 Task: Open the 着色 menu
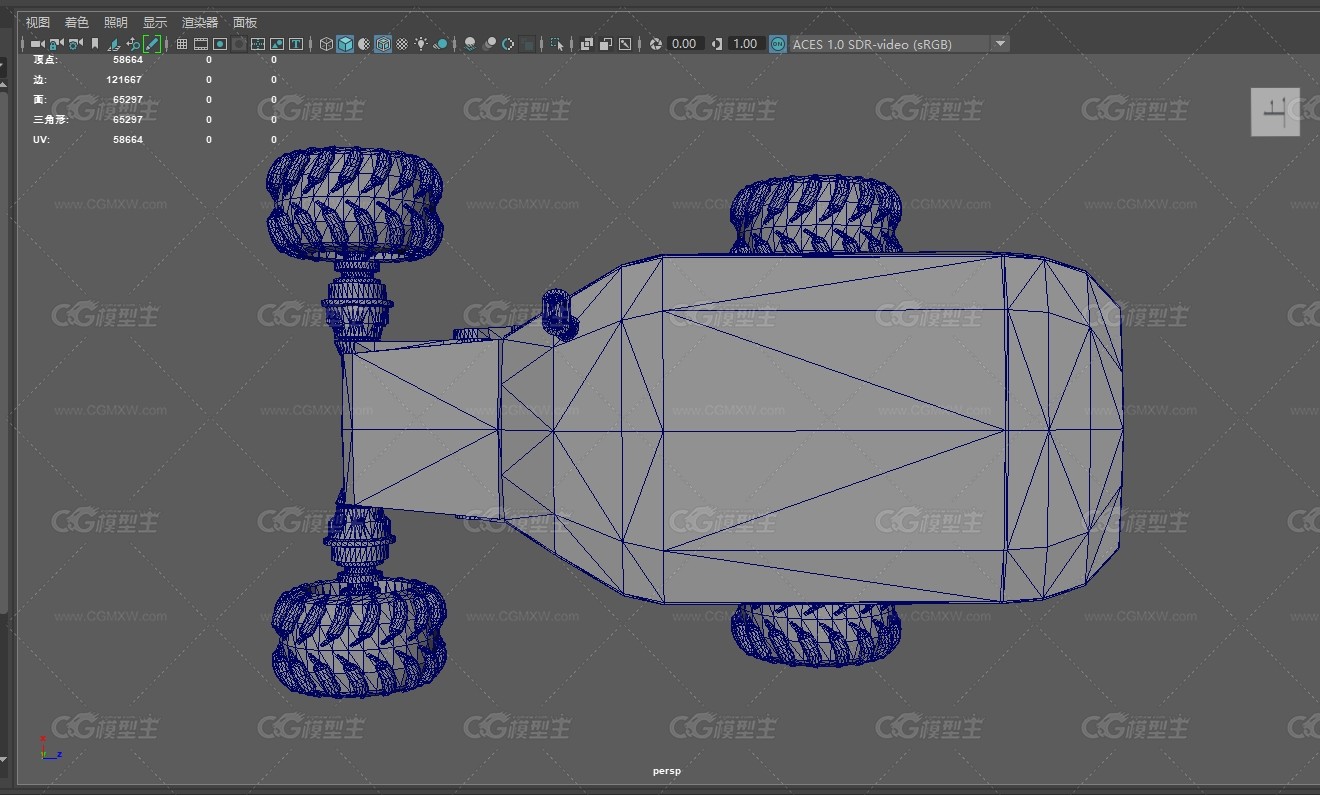pyautogui.click(x=77, y=22)
